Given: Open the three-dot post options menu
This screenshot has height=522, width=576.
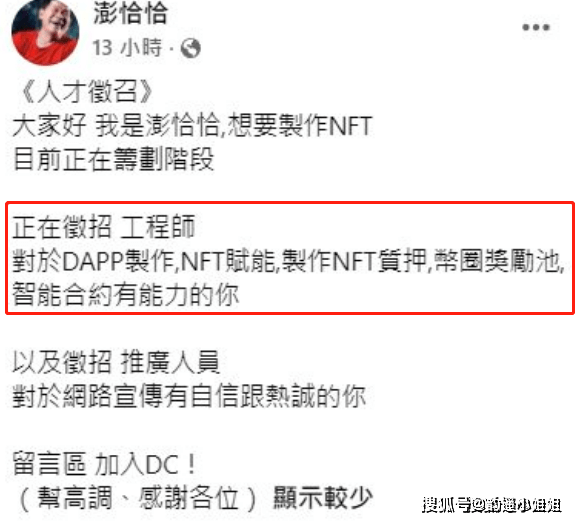Looking at the screenshot, I should (536, 27).
